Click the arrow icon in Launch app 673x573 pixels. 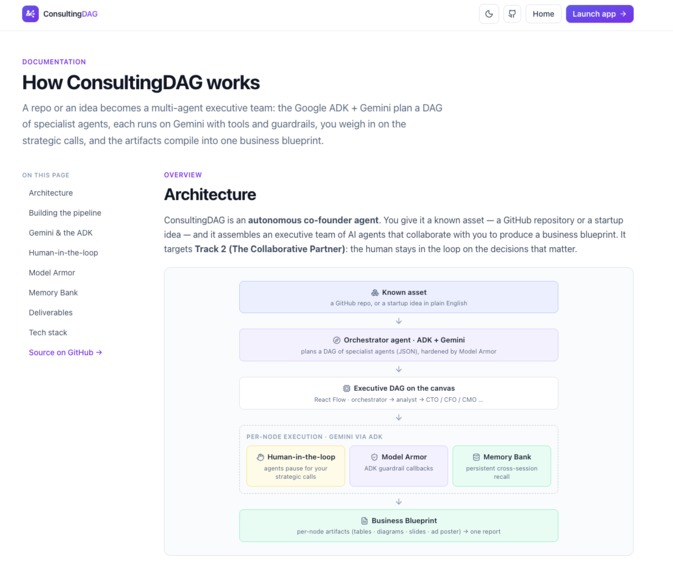(623, 14)
